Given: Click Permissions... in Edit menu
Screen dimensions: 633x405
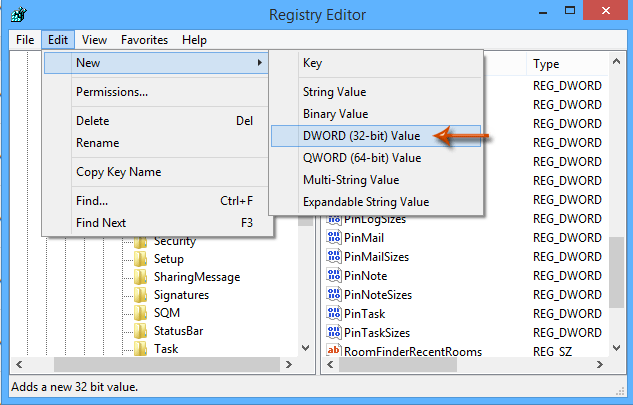Looking at the screenshot, I should tap(112, 92).
